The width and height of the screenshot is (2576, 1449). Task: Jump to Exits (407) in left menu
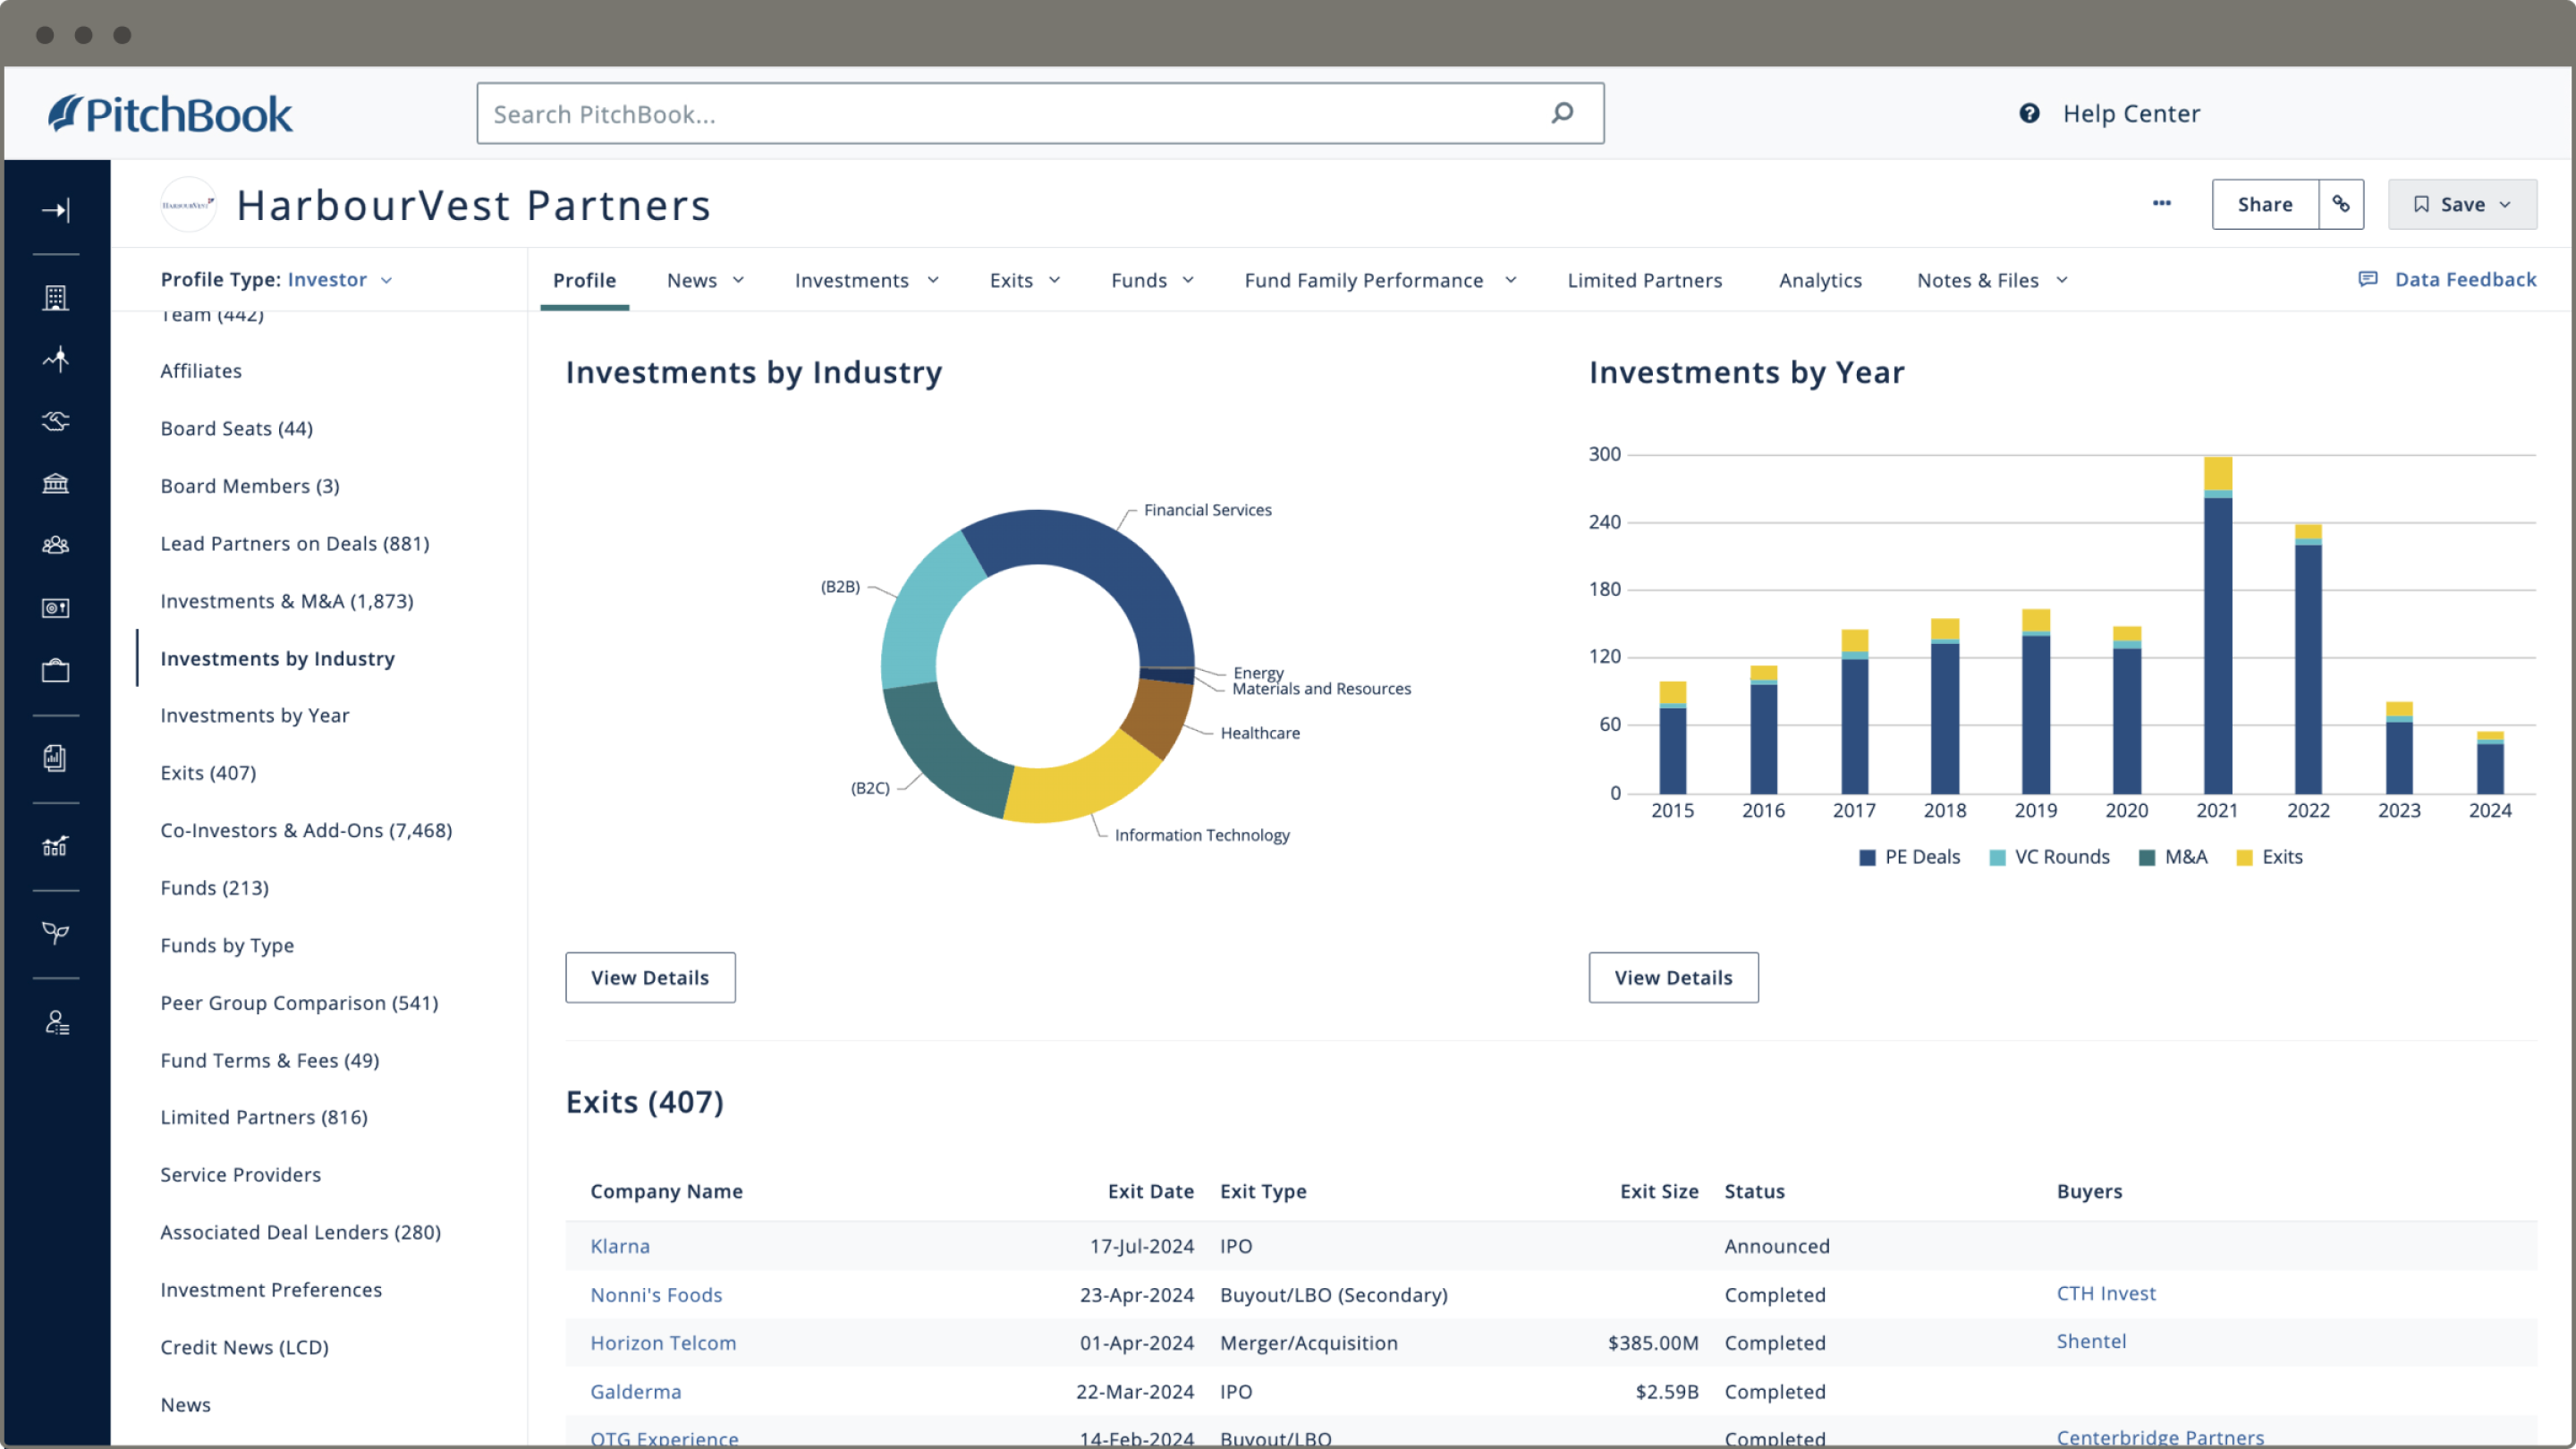[208, 773]
